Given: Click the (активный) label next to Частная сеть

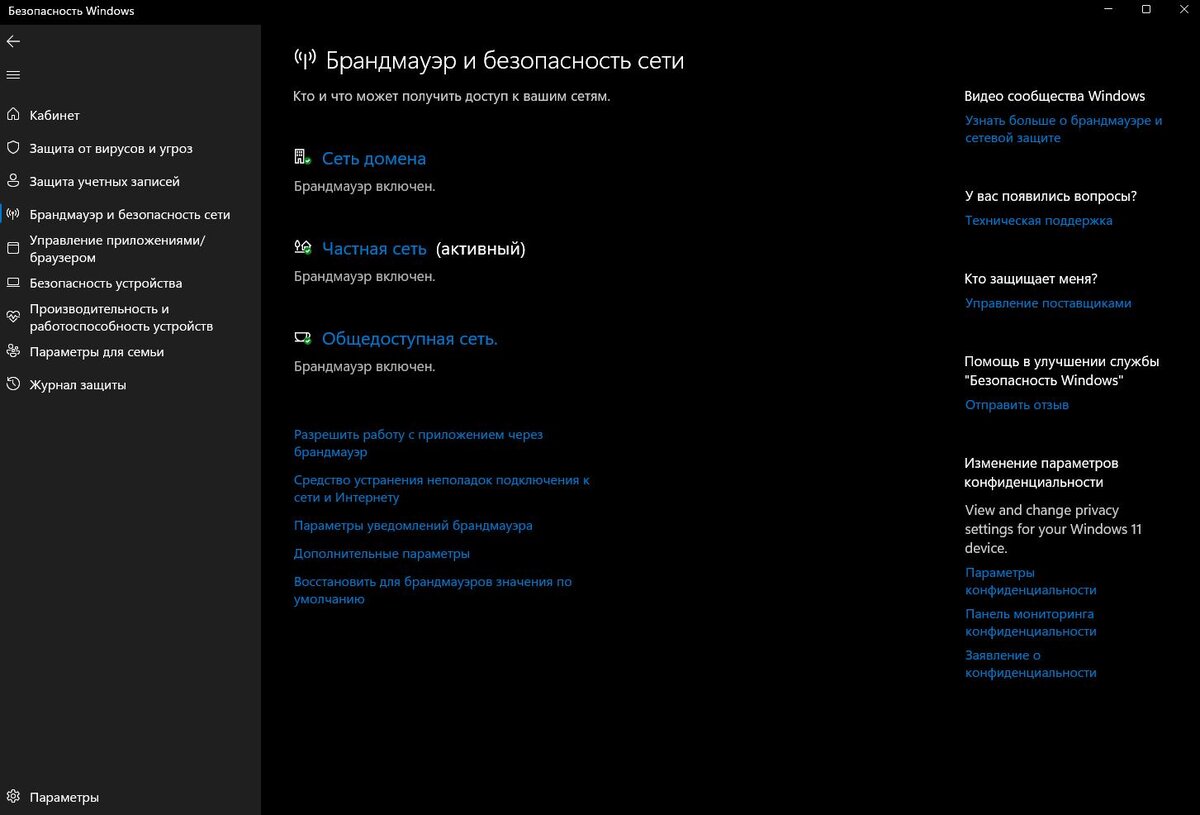Looking at the screenshot, I should coord(480,248).
